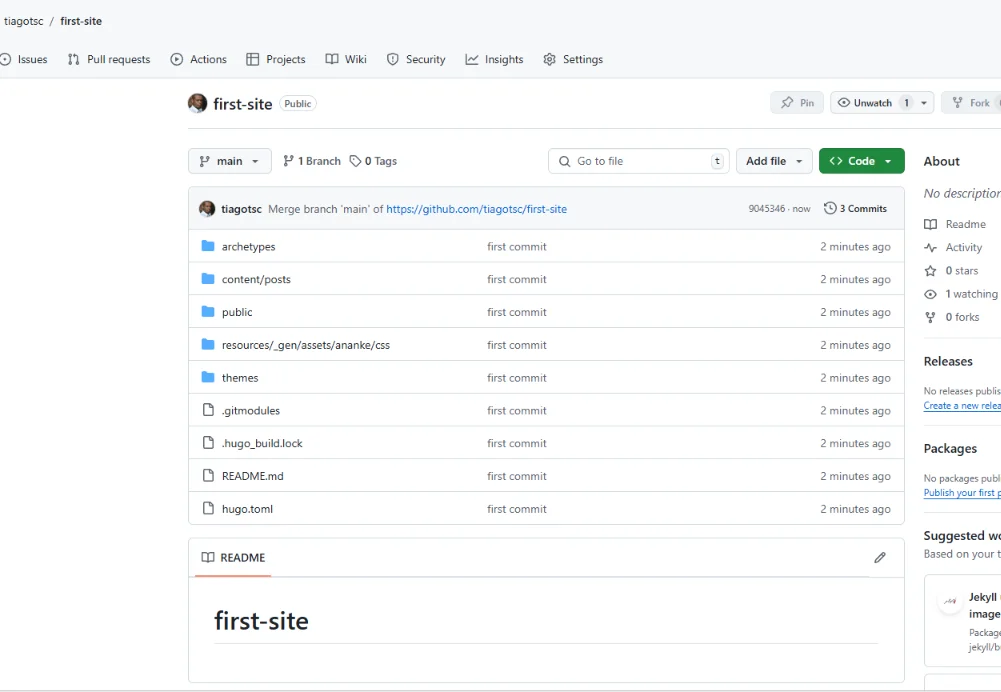The height and width of the screenshot is (692, 1001).
Task: Expand the green Code dropdown
Action: point(861,160)
